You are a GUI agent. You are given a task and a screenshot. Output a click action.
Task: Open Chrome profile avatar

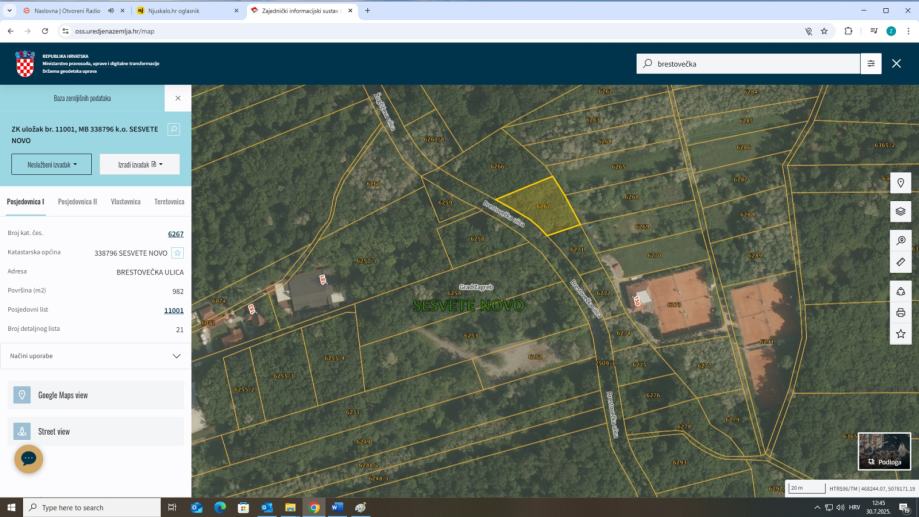tap(891, 31)
